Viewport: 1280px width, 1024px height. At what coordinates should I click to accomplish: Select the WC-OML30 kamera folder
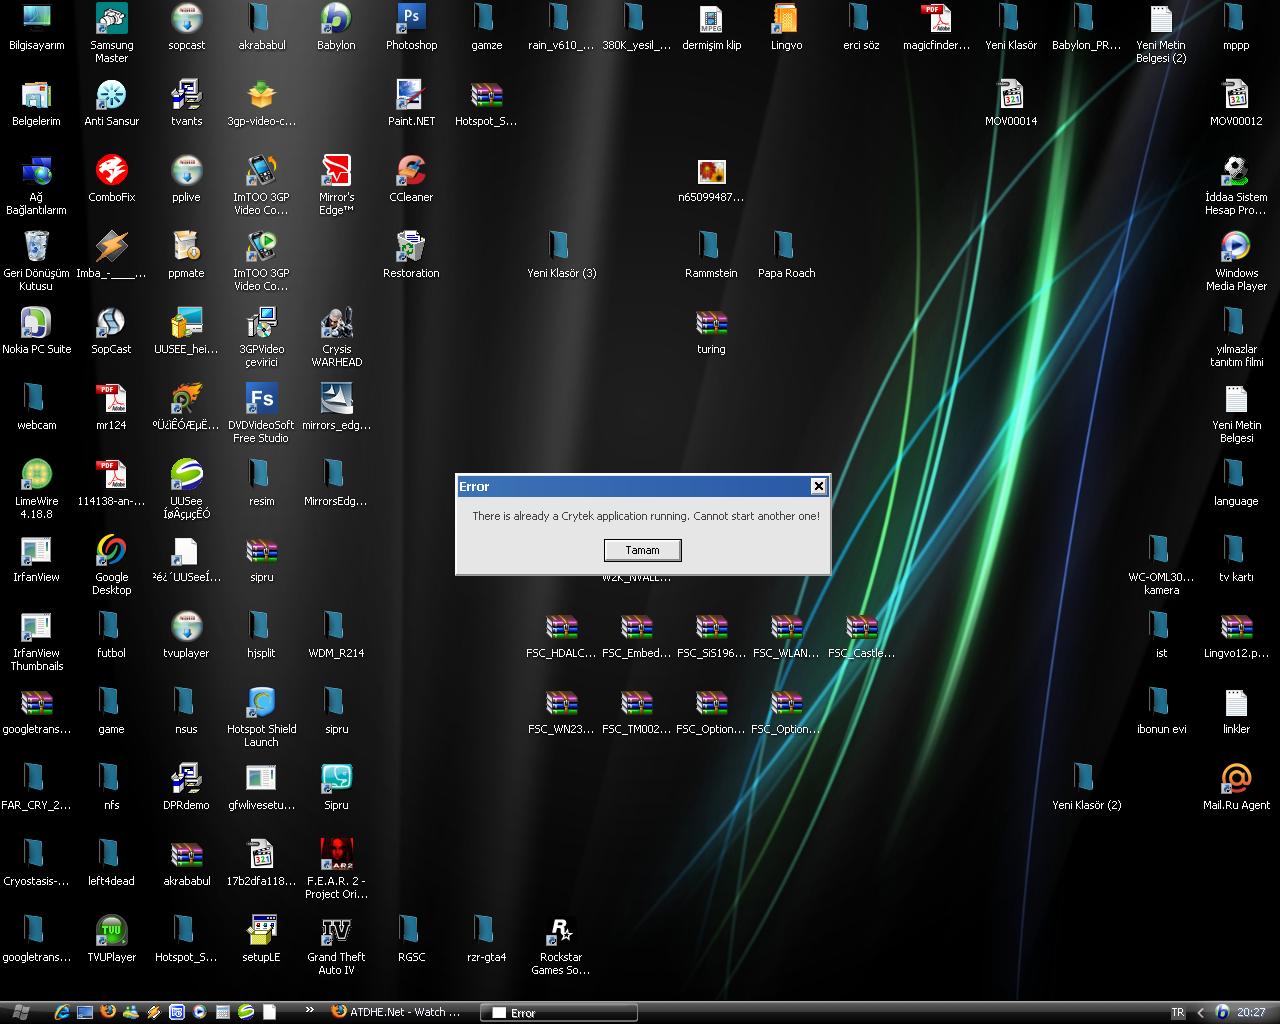pyautogui.click(x=1161, y=565)
